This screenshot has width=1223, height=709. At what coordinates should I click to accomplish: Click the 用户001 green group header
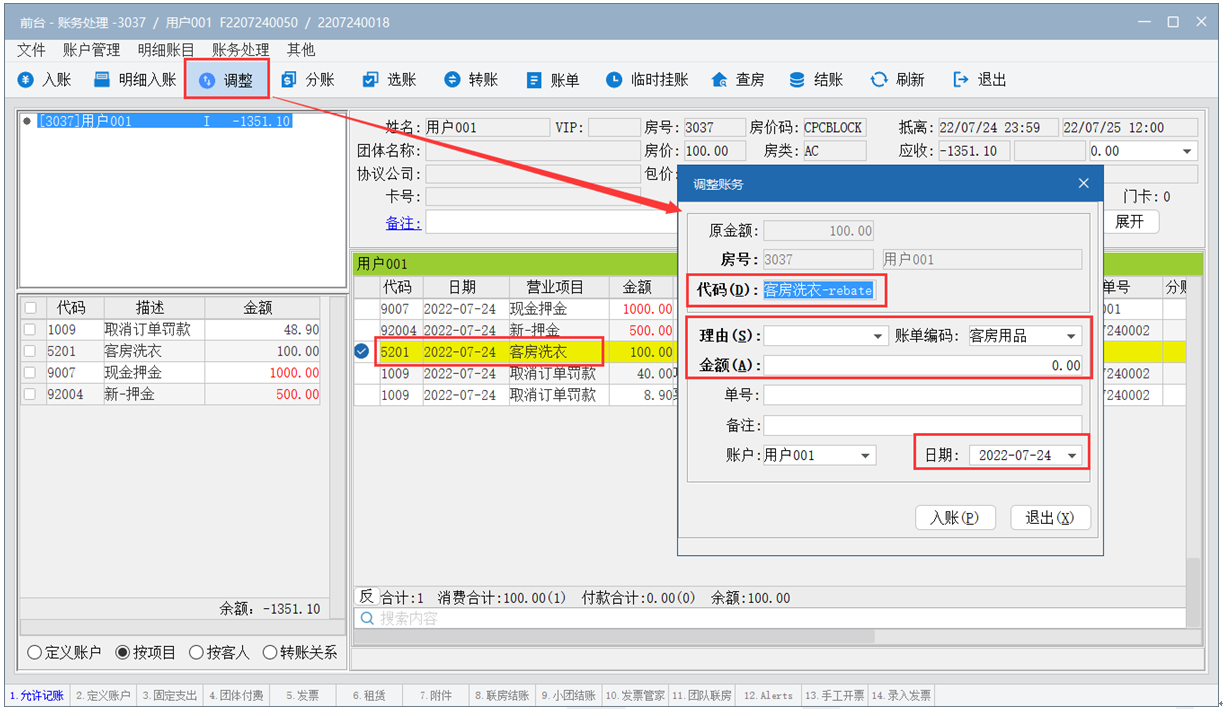pyautogui.click(x=778, y=264)
